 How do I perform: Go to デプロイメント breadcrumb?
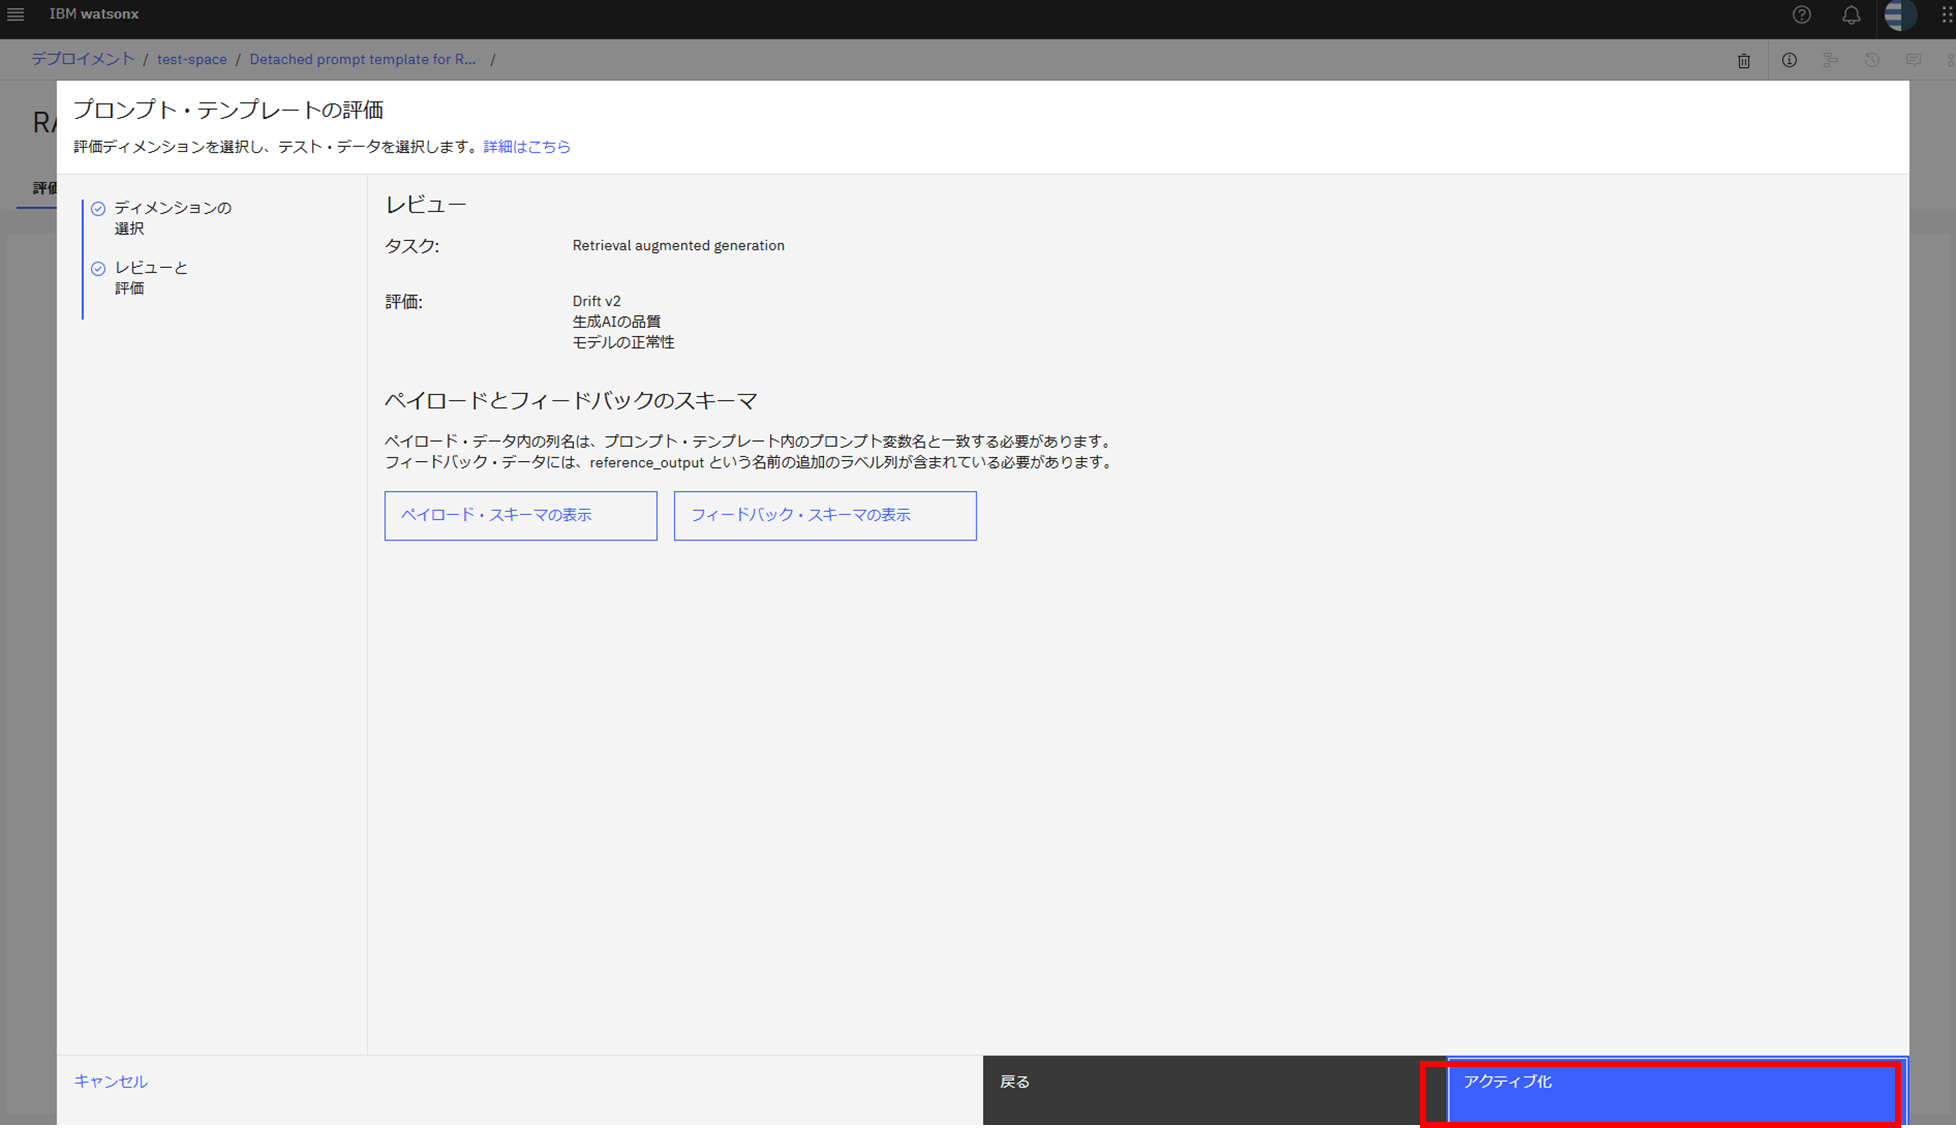pos(82,59)
